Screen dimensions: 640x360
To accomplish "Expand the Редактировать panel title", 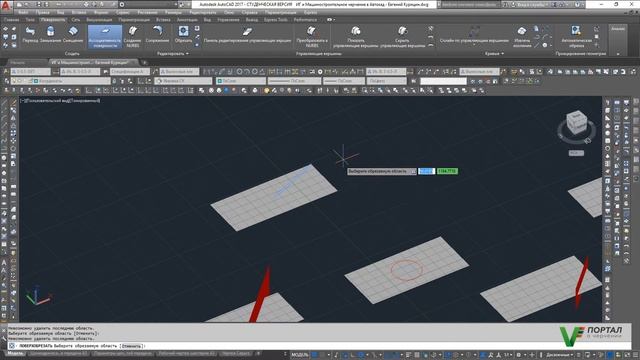I will click(x=173, y=53).
